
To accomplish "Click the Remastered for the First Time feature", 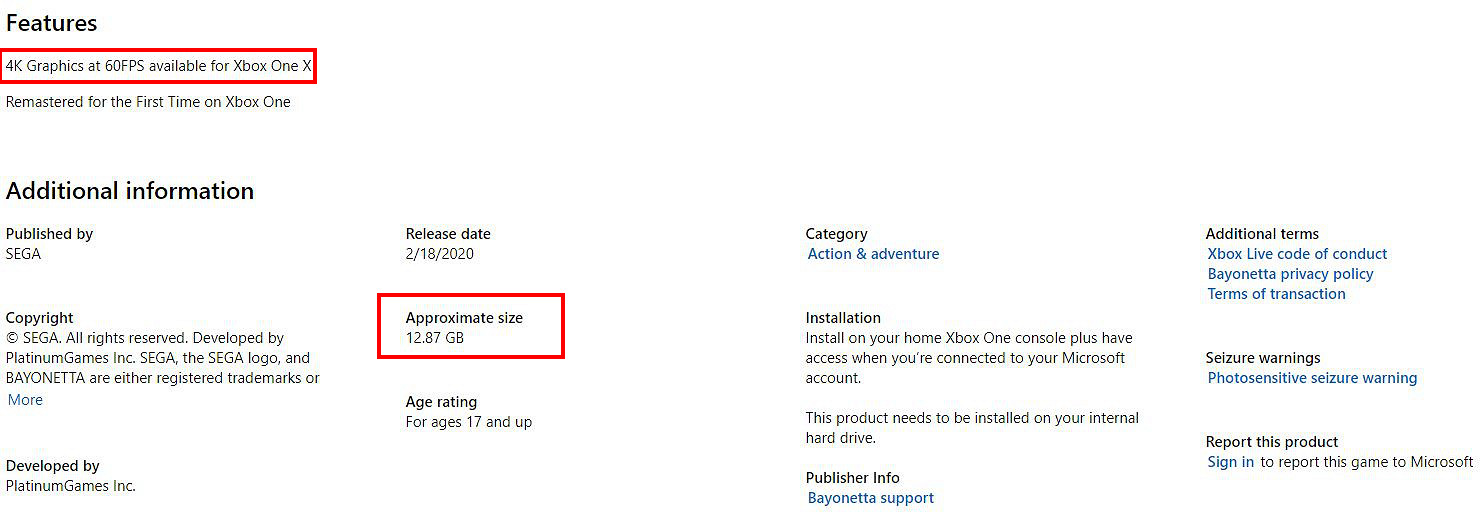I will (148, 102).
